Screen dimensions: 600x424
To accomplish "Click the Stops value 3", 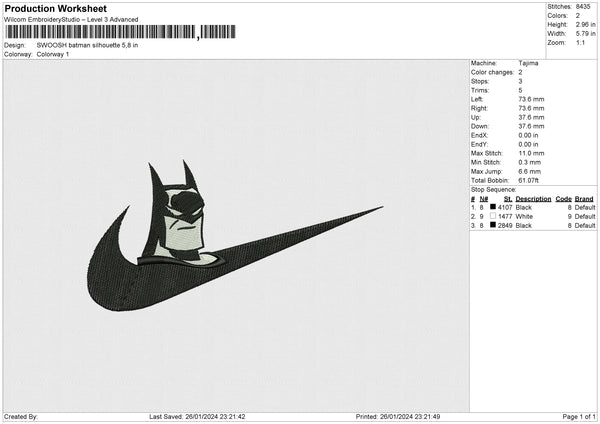I will coord(520,81).
